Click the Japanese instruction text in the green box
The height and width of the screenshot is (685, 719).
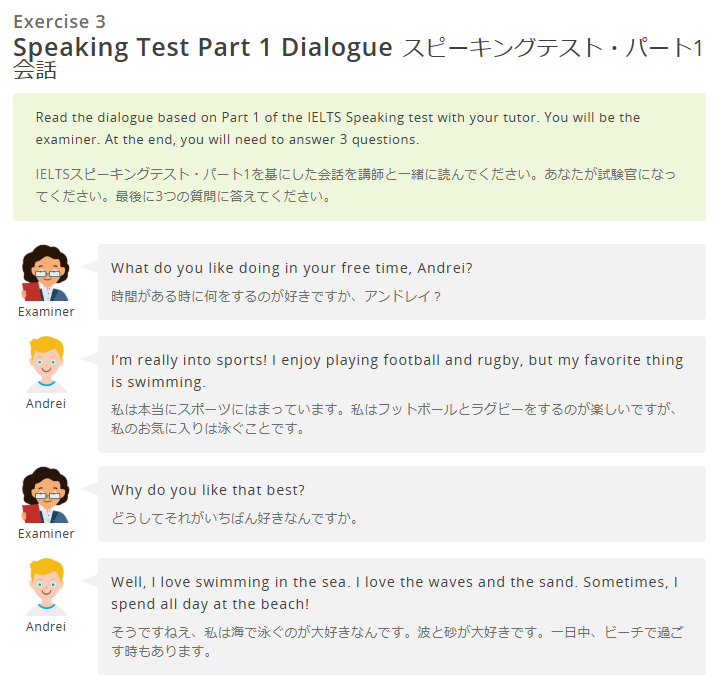355,185
